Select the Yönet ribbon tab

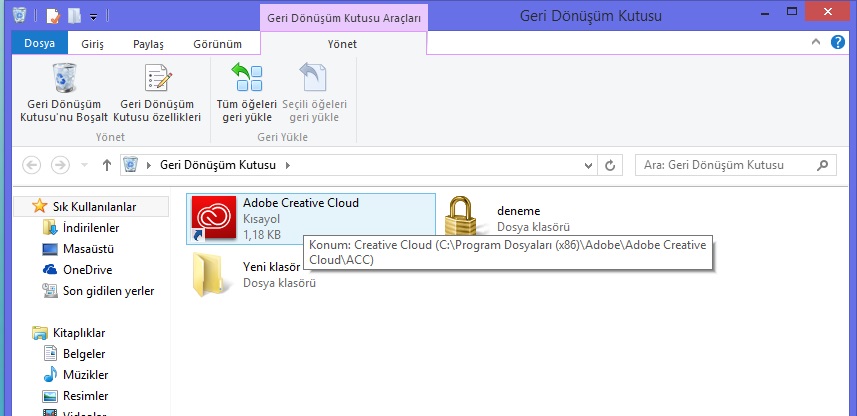[x=342, y=44]
